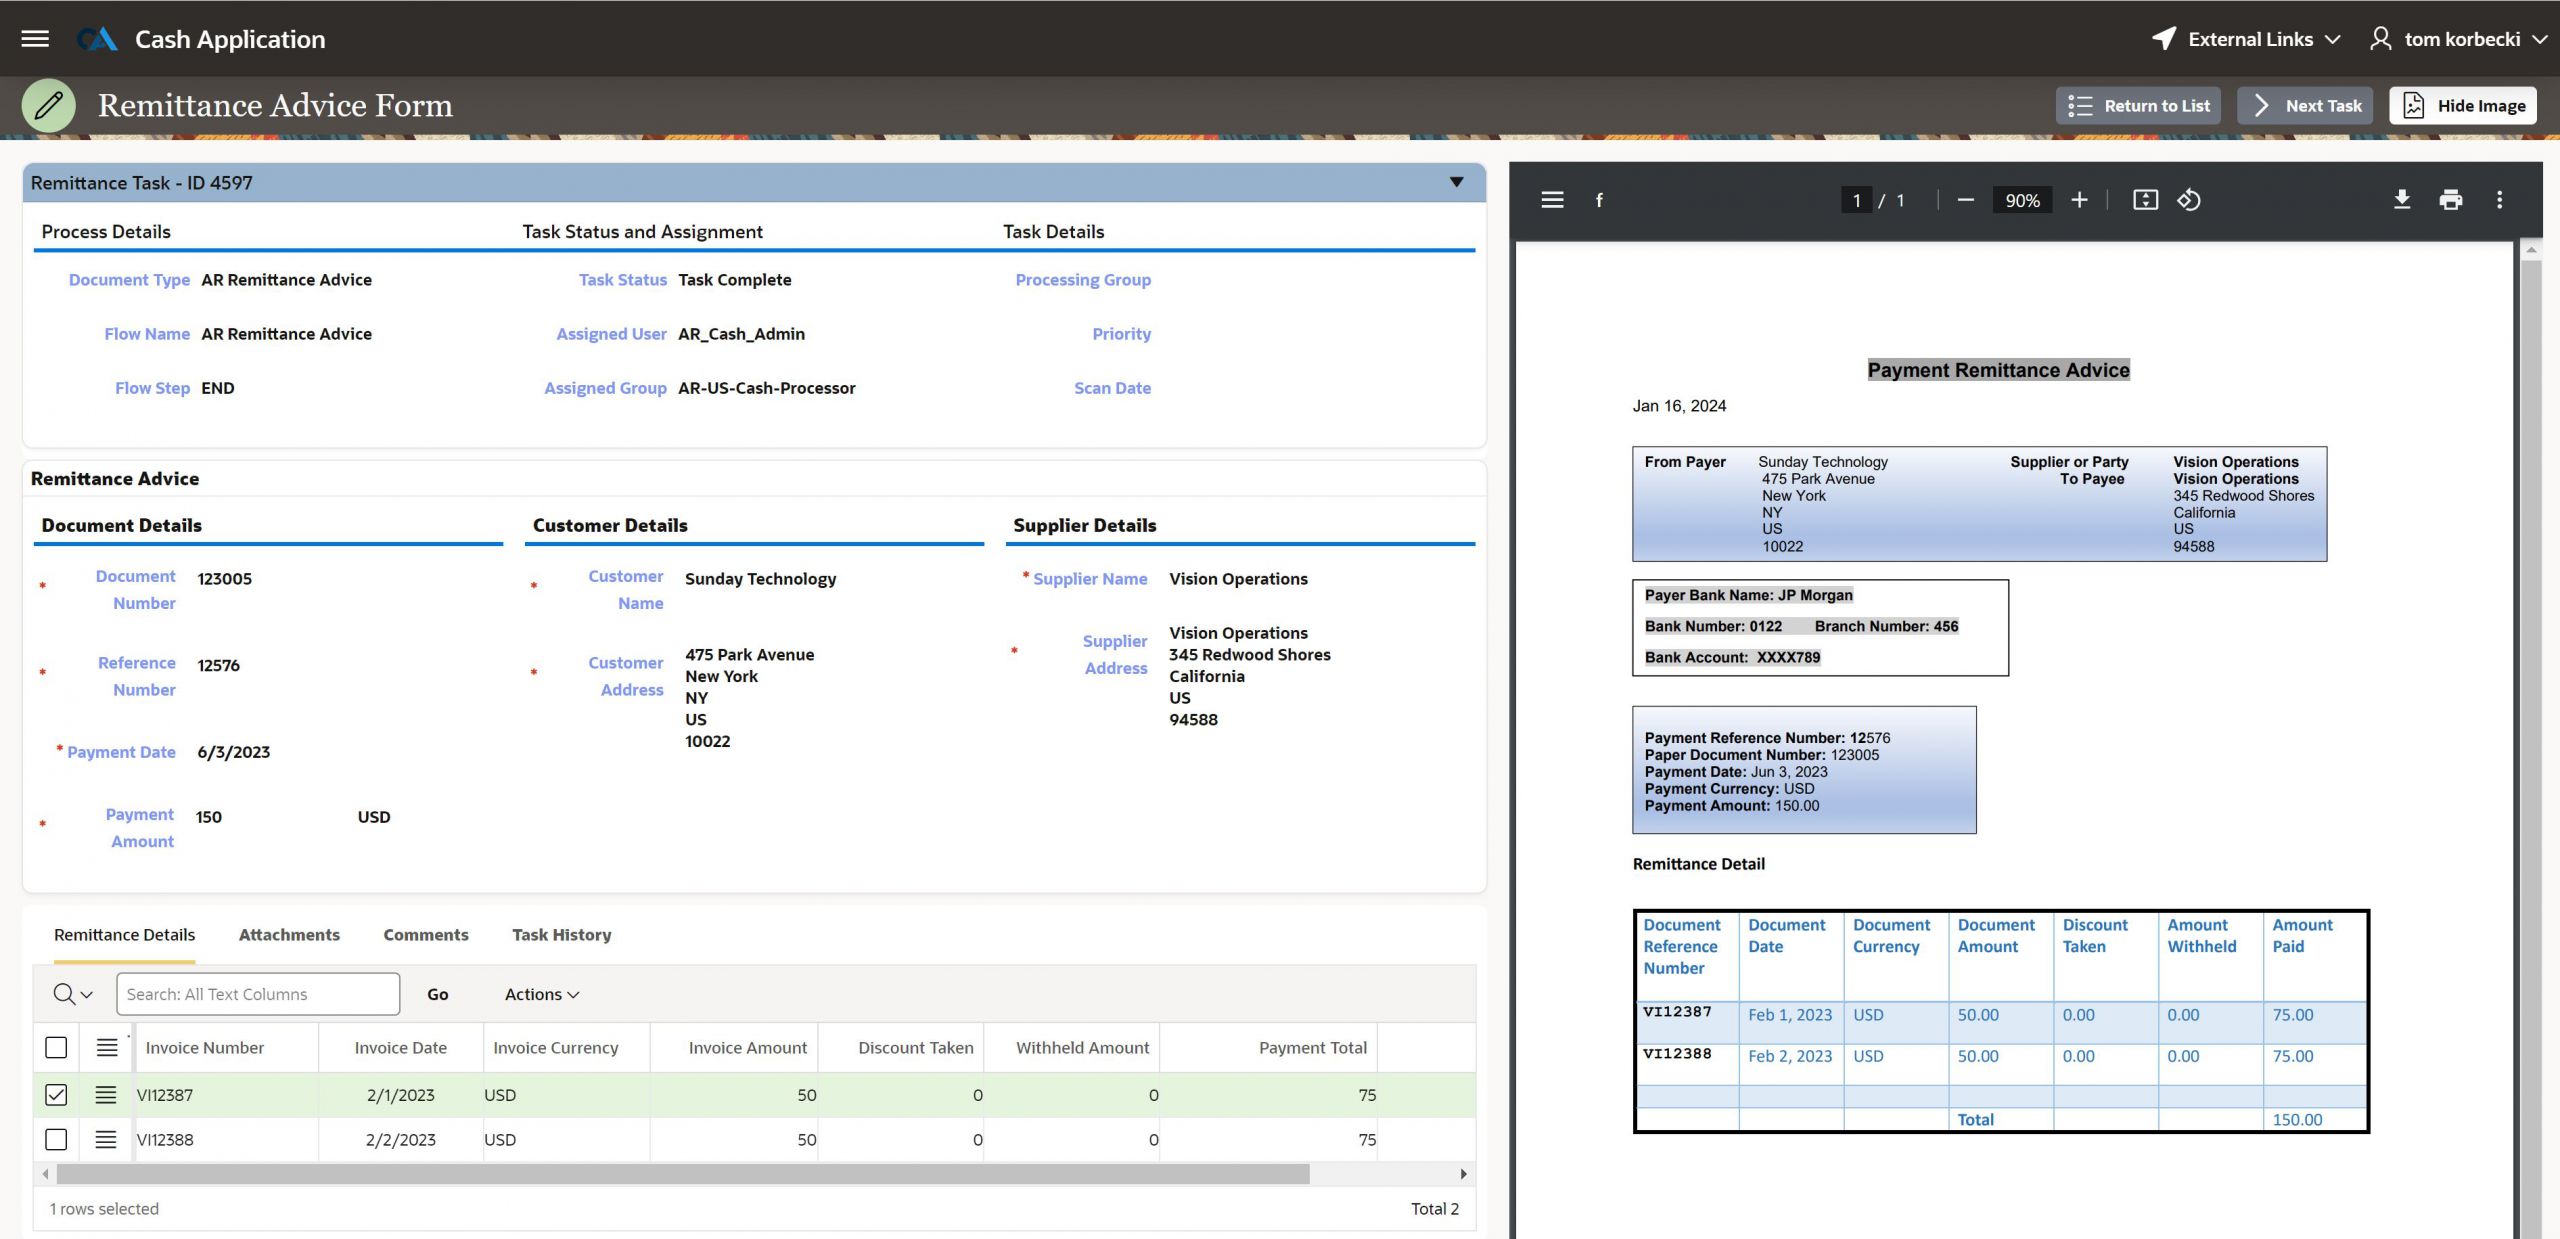Click the Document Number value 123005

pos(225,579)
